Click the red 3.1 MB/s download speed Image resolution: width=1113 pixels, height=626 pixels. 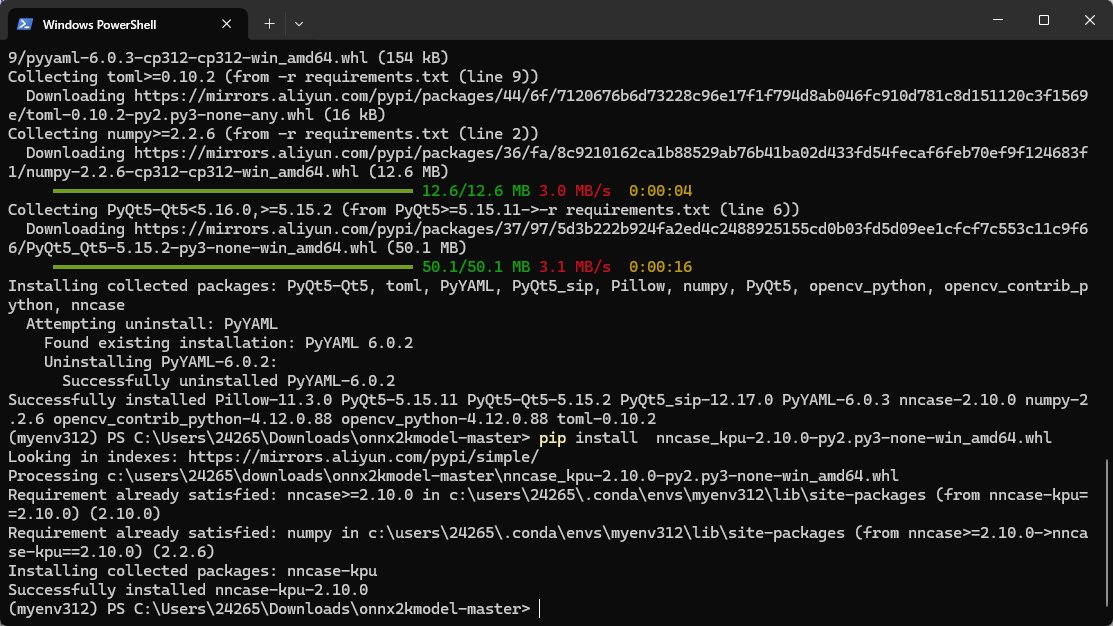click(x=574, y=267)
